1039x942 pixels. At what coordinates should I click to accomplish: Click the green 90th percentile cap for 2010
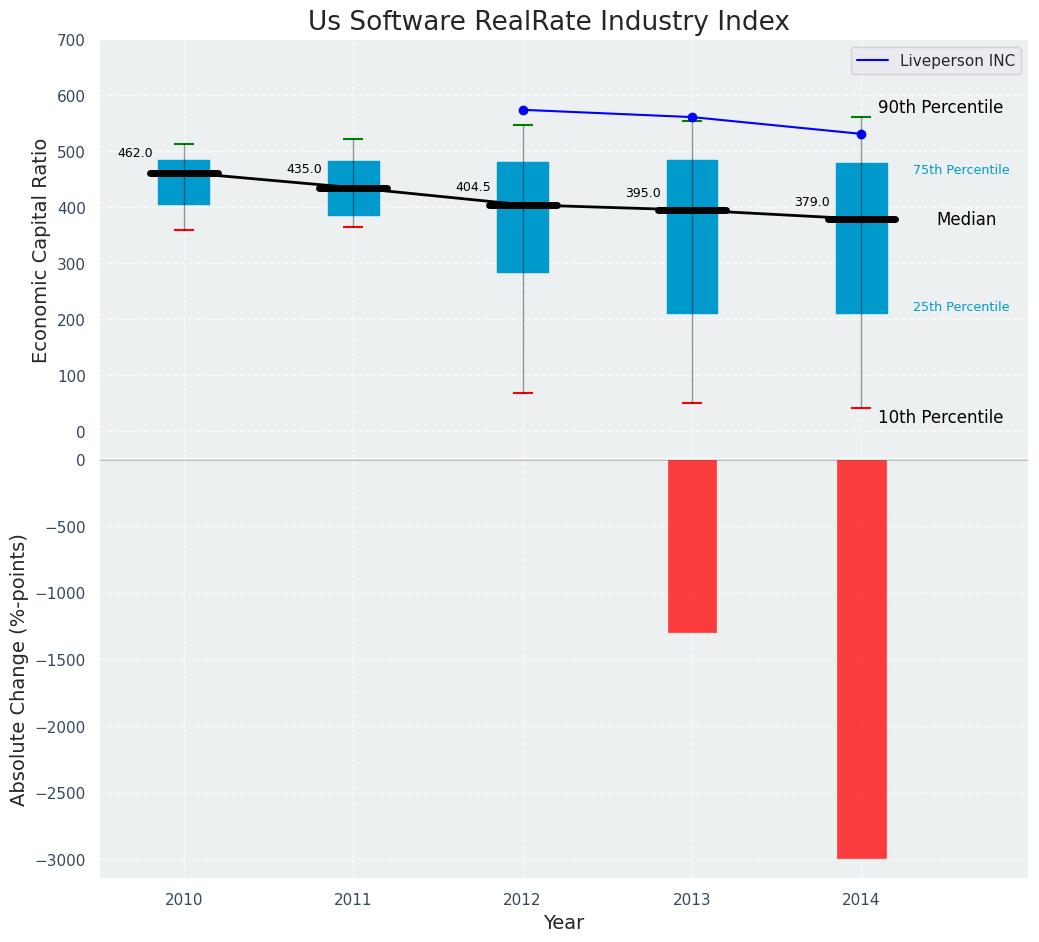[x=184, y=144]
